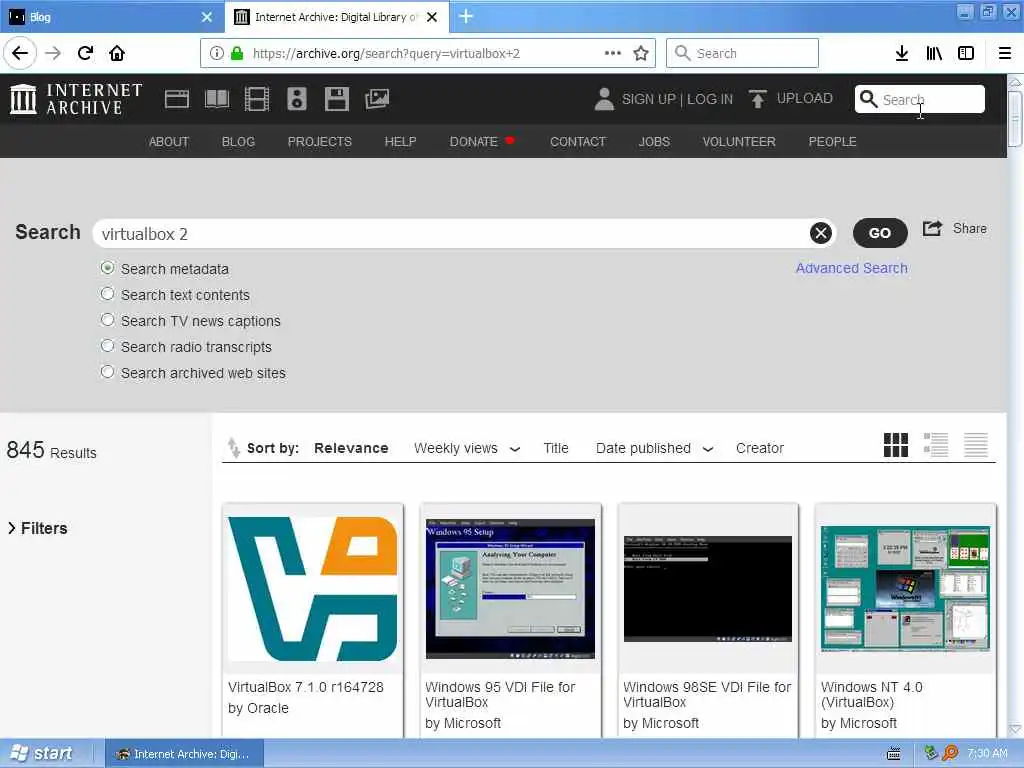Viewport: 1024px width, 768px height.
Task: Open the Firefox hamburger menu
Action: coord(1005,54)
